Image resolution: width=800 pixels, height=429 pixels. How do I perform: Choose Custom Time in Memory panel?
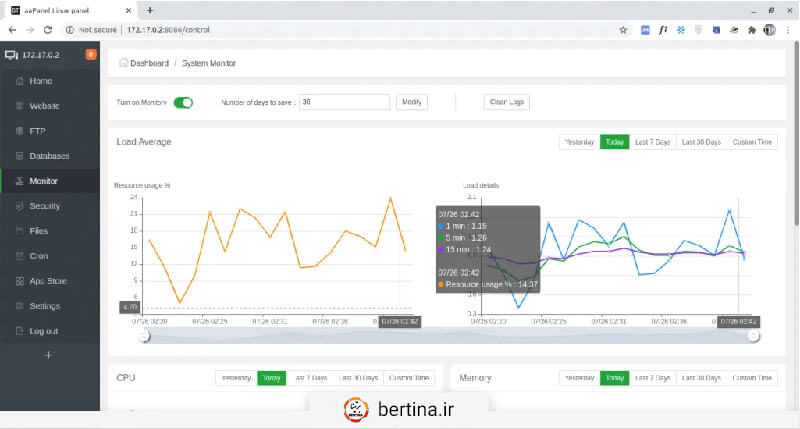tap(752, 378)
